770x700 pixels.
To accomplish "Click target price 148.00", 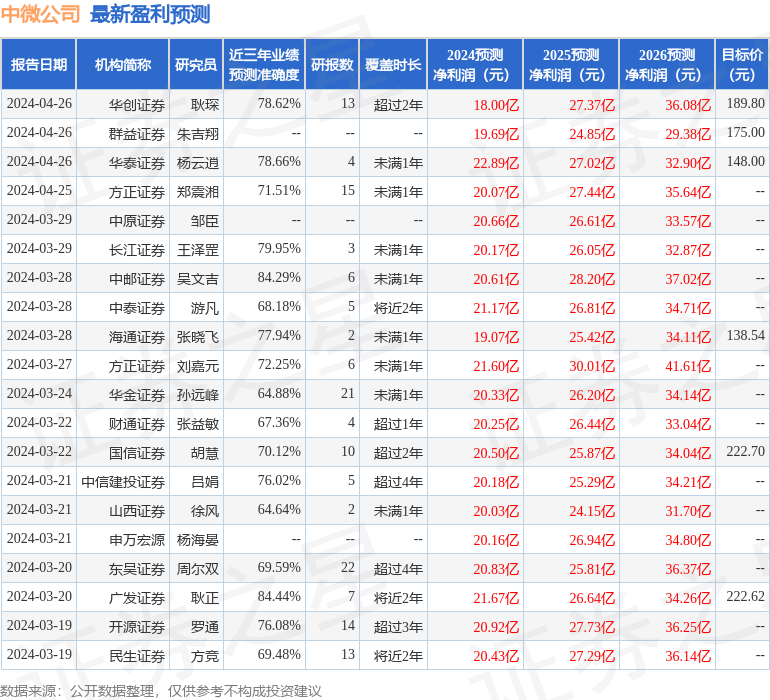I will click(745, 161).
